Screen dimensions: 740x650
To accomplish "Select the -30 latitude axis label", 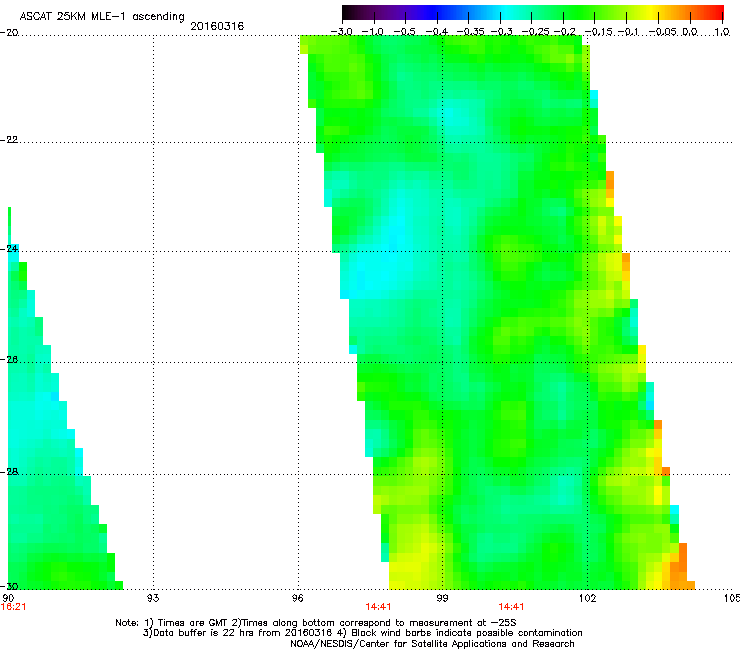I will point(9,586).
